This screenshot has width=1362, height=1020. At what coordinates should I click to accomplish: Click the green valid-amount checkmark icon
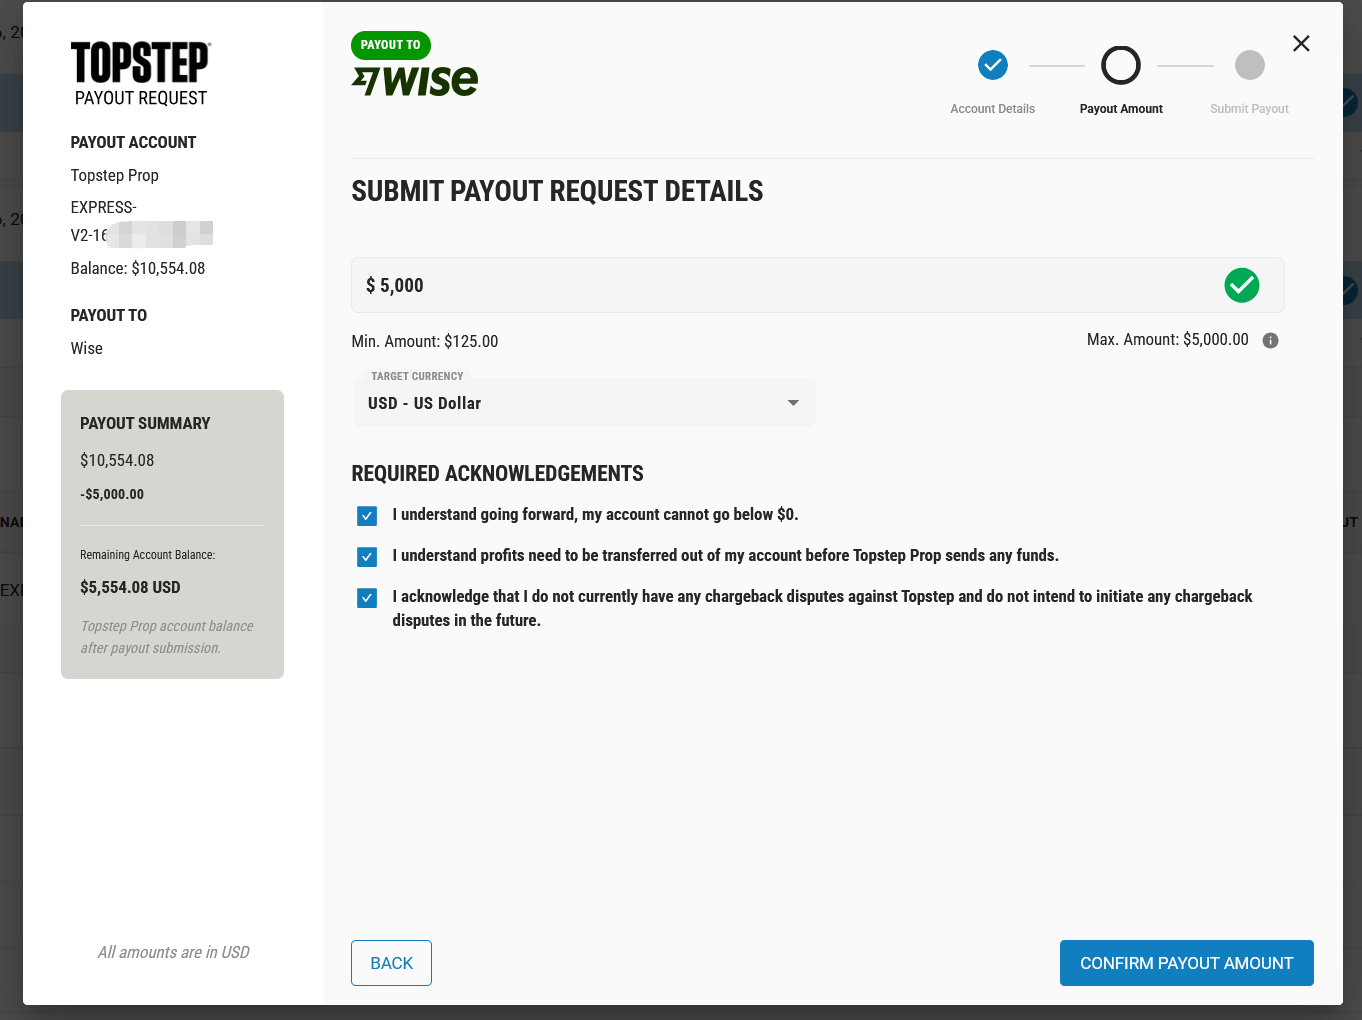point(1242,285)
